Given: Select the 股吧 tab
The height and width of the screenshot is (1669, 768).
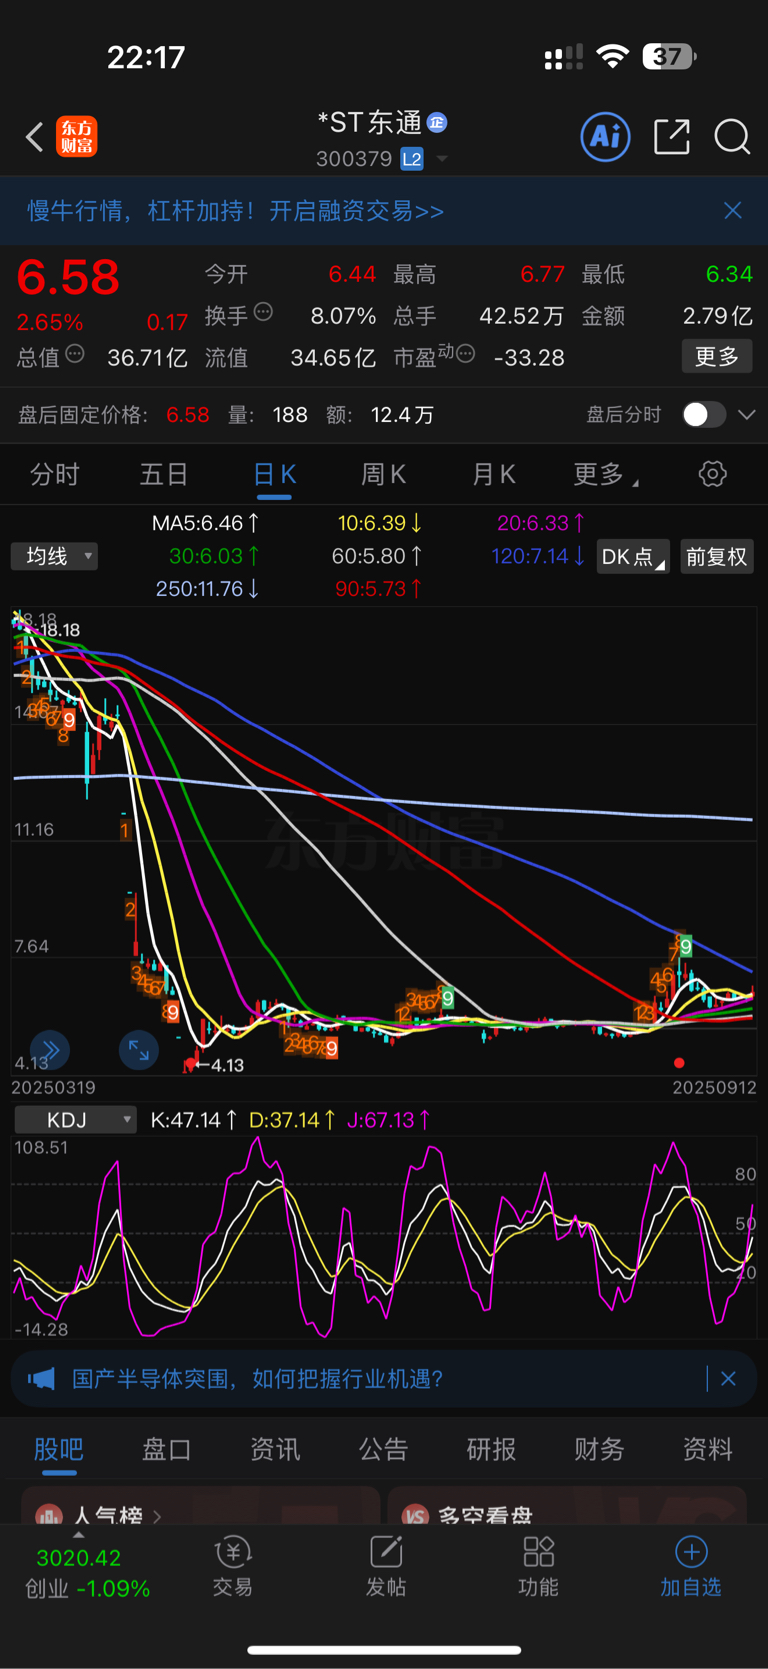Looking at the screenshot, I should pyautogui.click(x=59, y=1449).
